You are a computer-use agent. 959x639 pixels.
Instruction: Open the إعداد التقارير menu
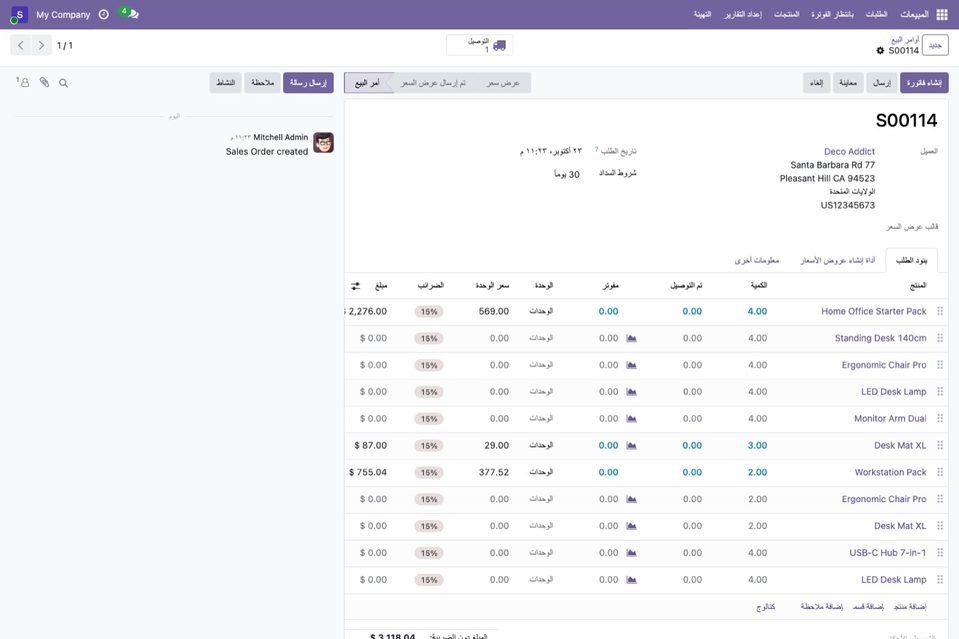pyautogui.click(x=743, y=14)
